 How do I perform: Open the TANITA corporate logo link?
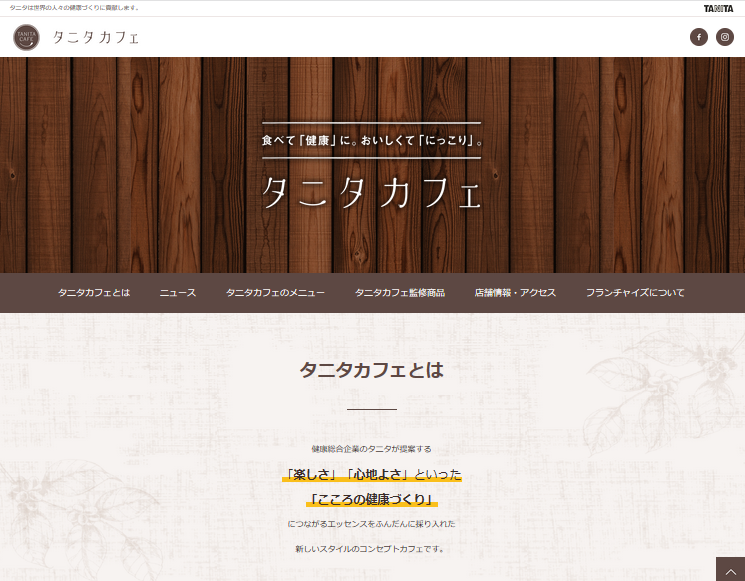(x=718, y=9)
